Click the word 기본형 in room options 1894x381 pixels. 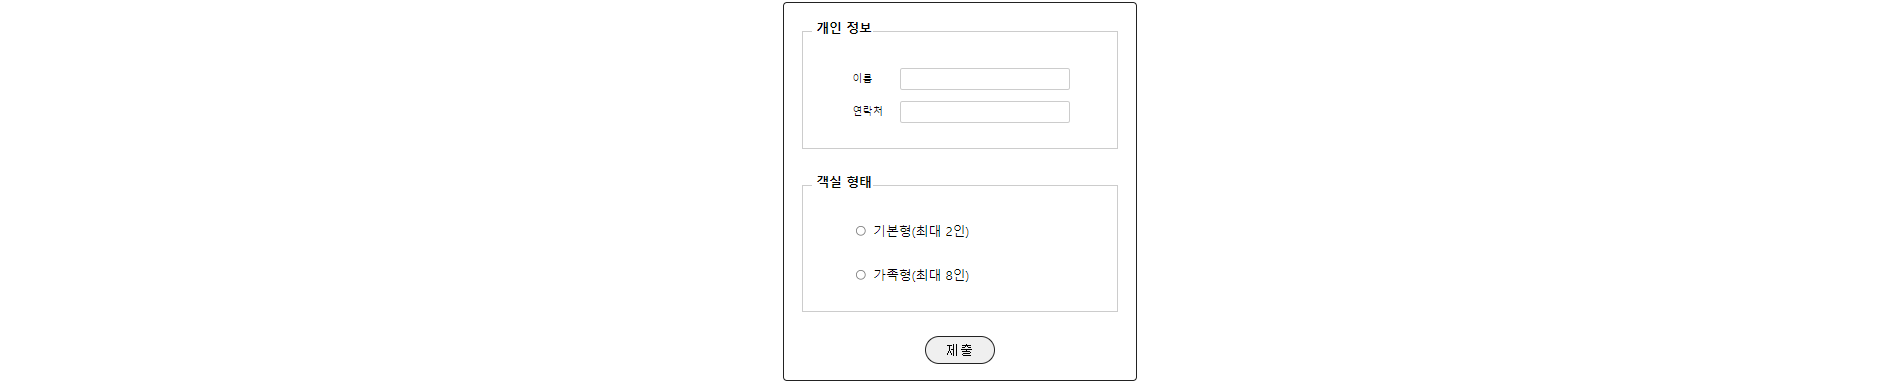[892, 231]
